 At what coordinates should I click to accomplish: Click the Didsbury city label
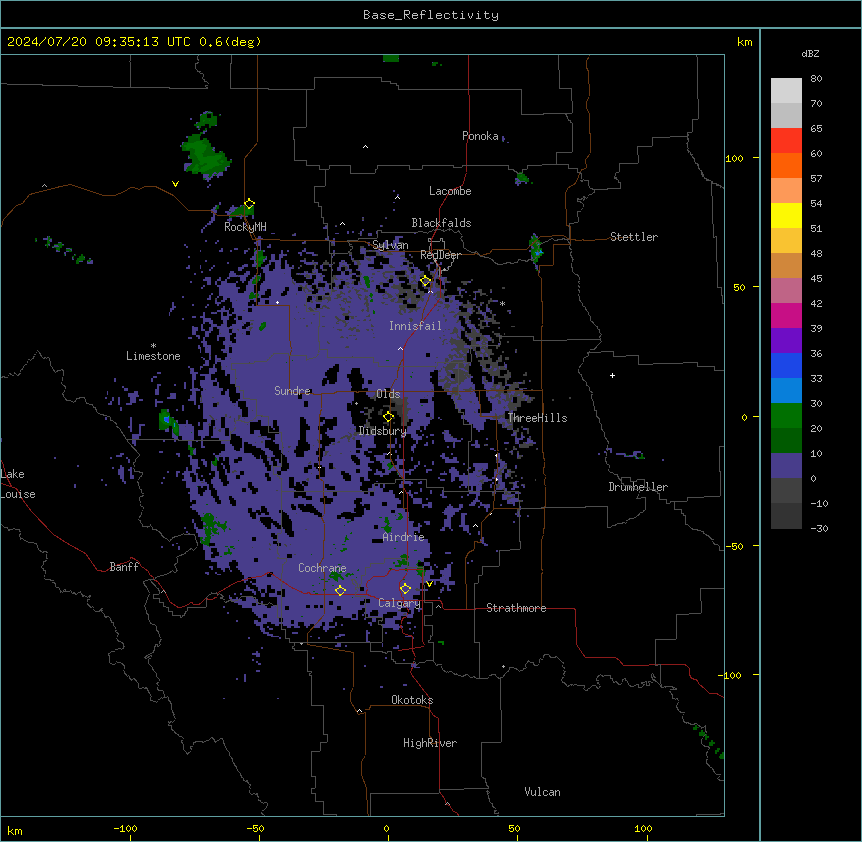[382, 431]
